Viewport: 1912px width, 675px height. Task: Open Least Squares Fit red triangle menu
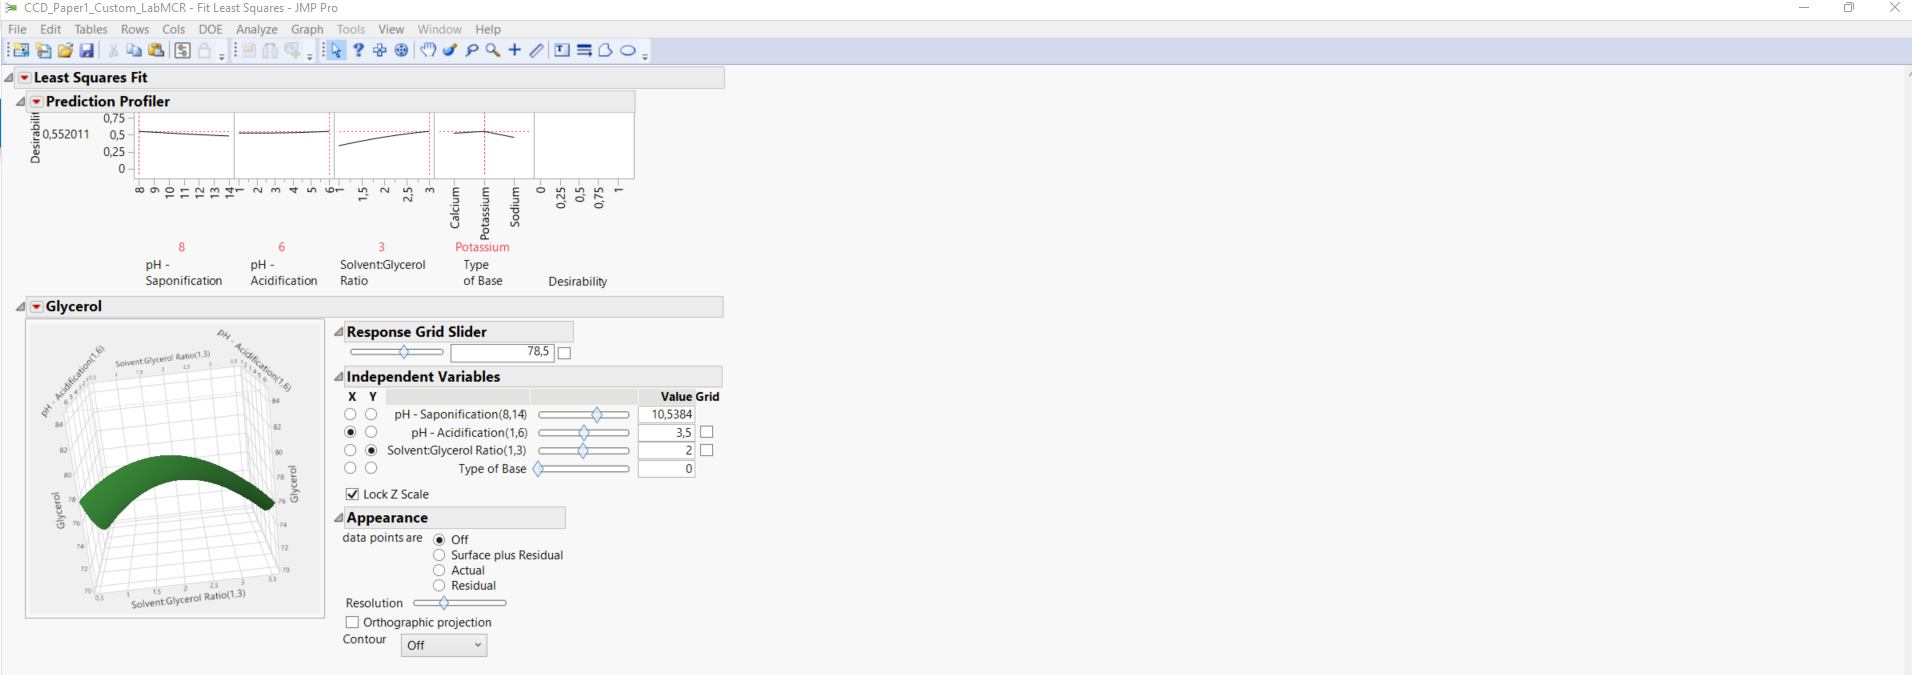(x=25, y=77)
